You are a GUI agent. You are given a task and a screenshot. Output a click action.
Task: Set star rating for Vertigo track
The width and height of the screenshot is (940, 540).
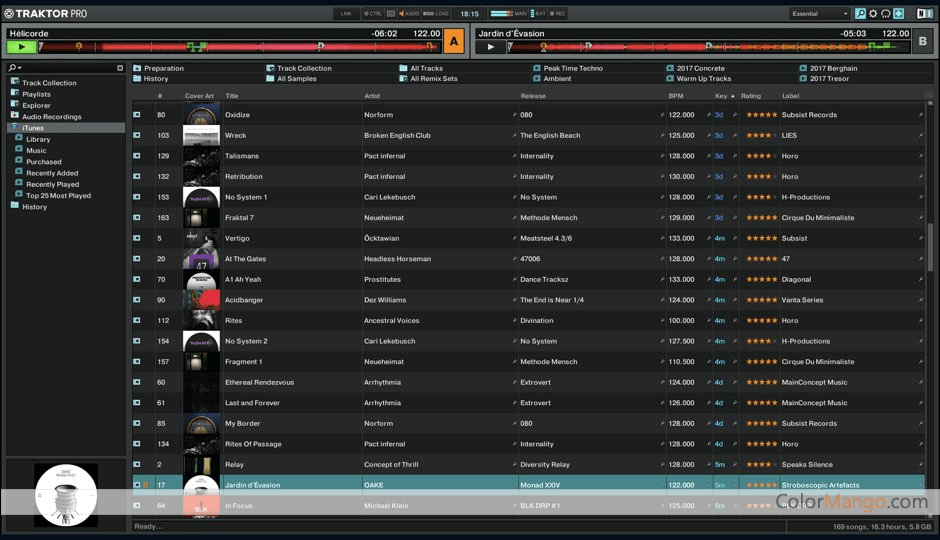(761, 239)
